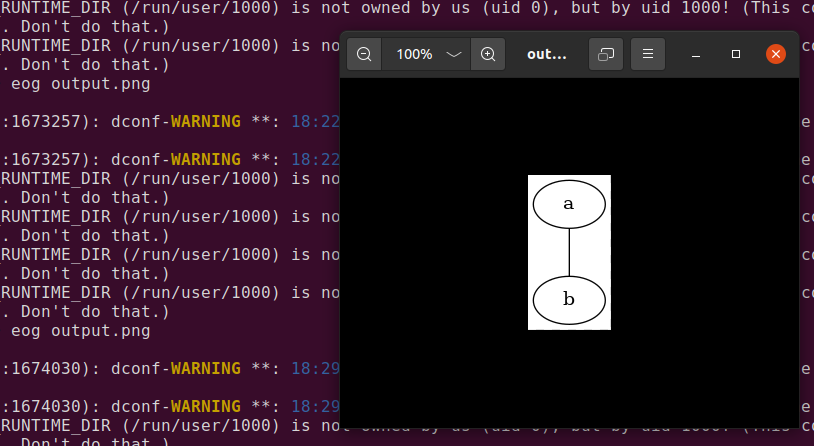
Task: Click the black area below the graph image
Action: [569, 380]
